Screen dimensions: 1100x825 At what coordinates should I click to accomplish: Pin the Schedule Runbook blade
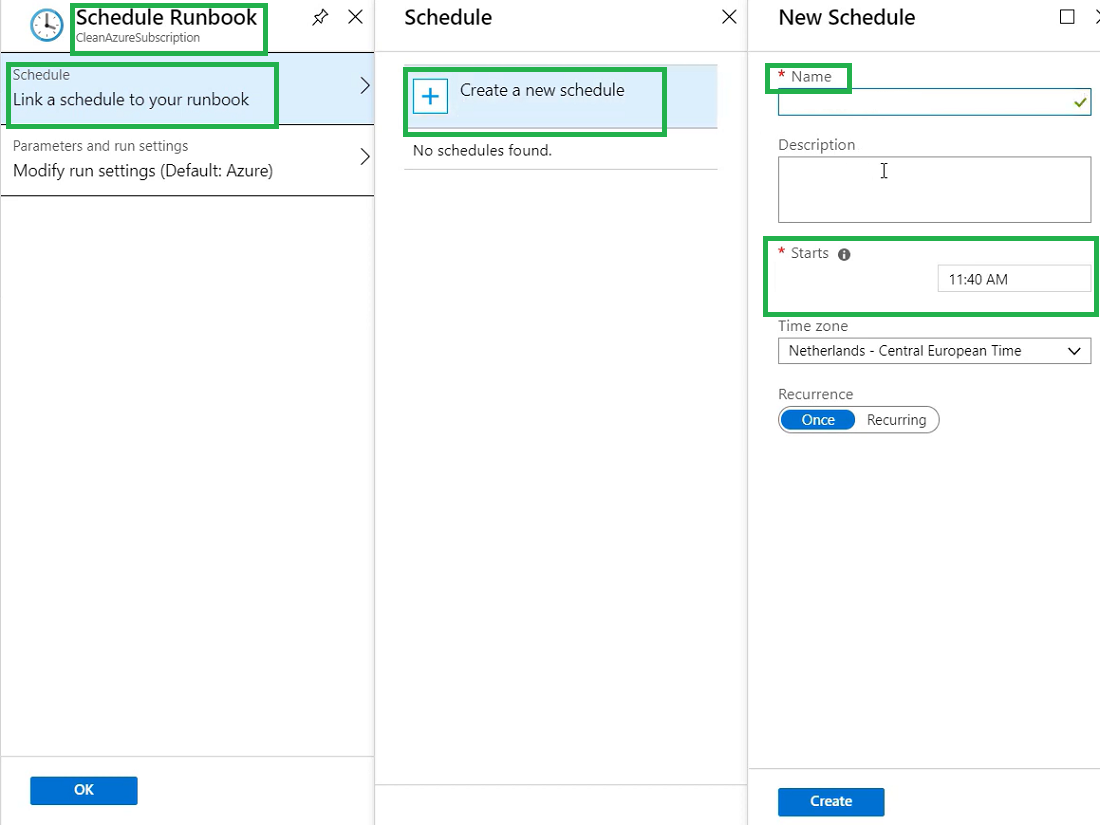click(320, 17)
